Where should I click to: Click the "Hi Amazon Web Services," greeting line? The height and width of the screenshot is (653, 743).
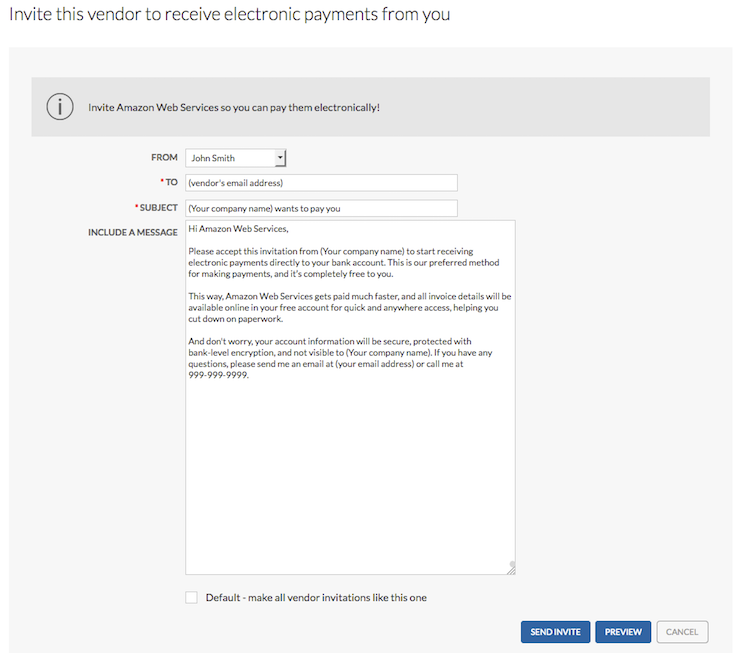pos(238,229)
